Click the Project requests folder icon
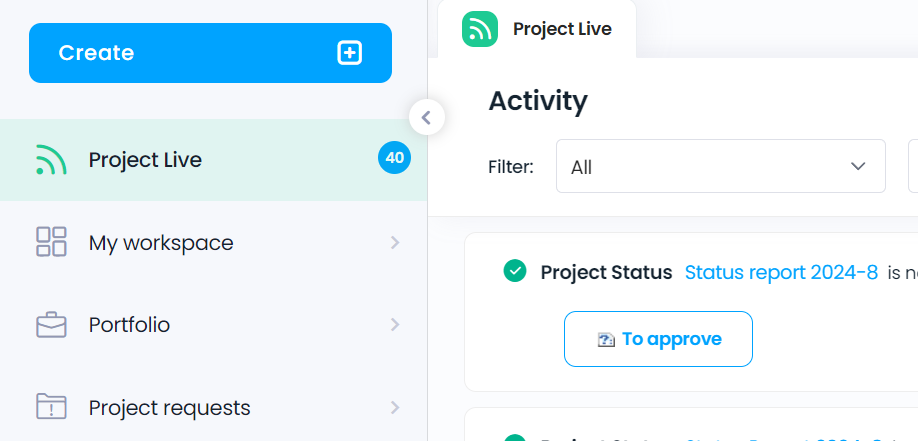 tap(51, 406)
